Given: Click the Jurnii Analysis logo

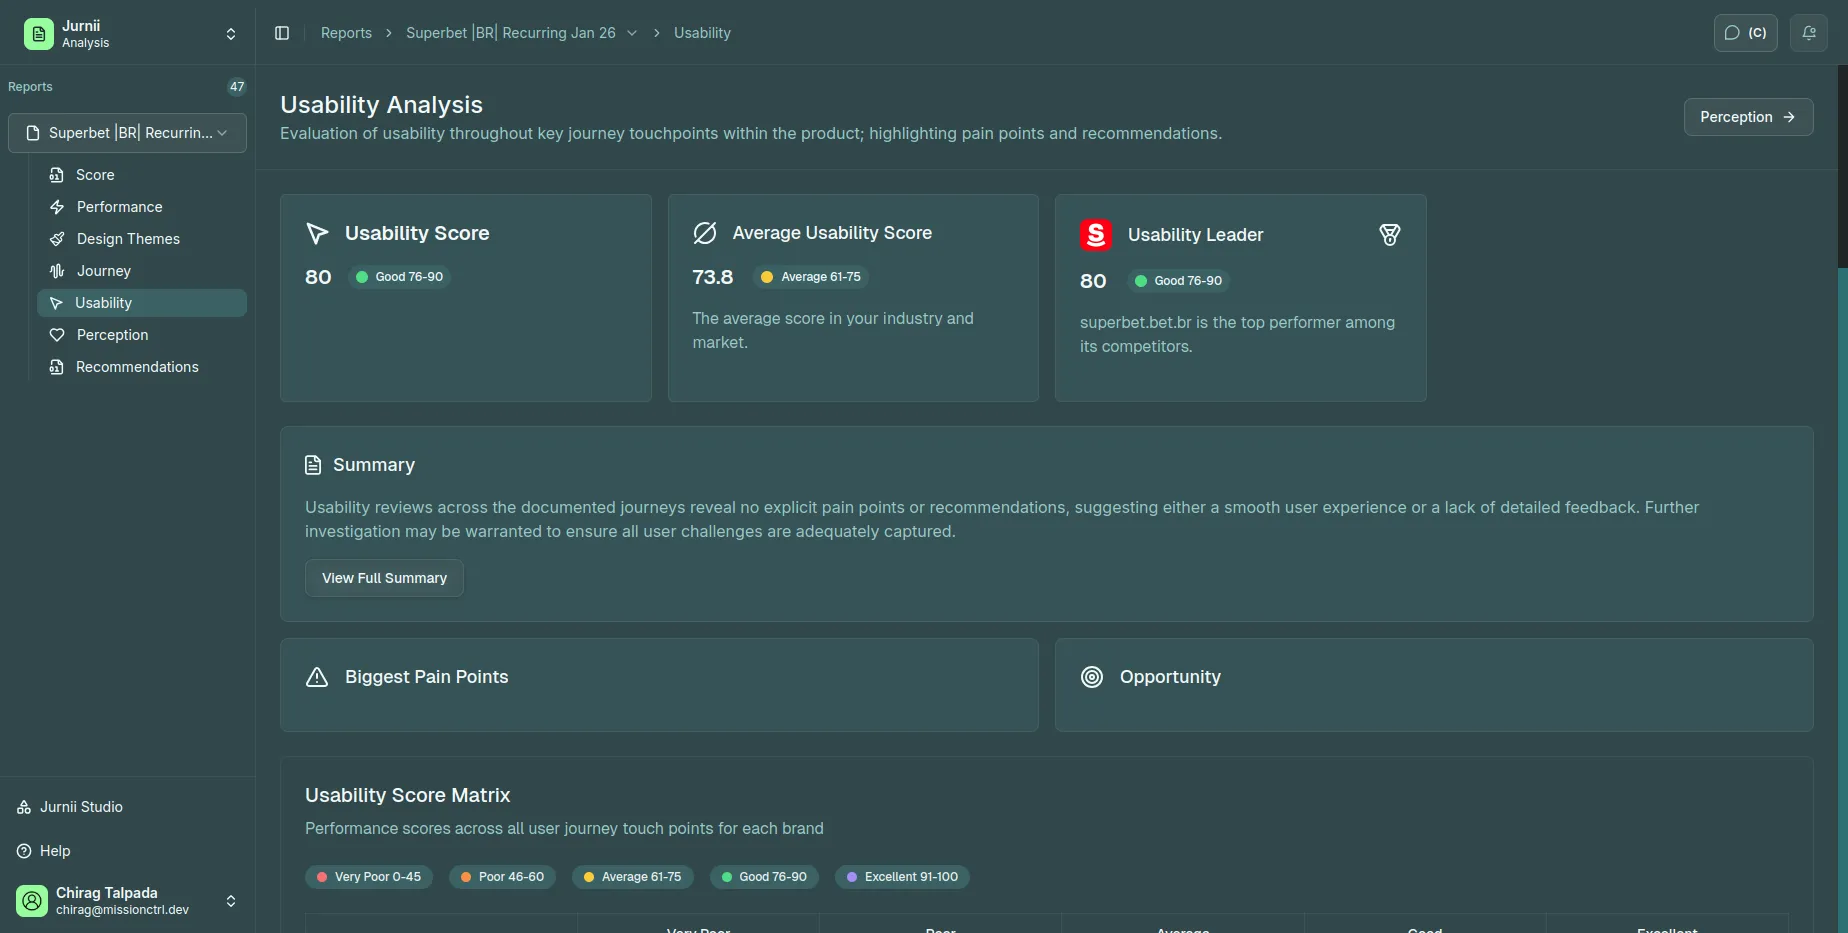Looking at the screenshot, I should [x=37, y=33].
